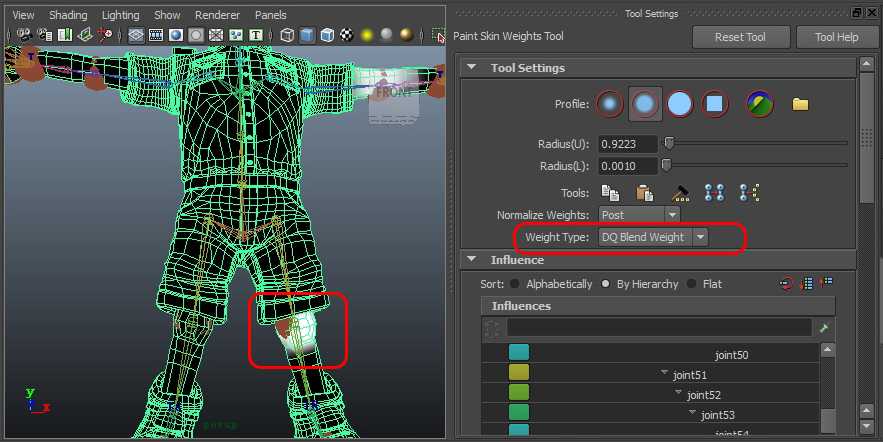This screenshot has height=442, width=883.
Task: Collapse the Tool Settings section
Action: tap(472, 68)
